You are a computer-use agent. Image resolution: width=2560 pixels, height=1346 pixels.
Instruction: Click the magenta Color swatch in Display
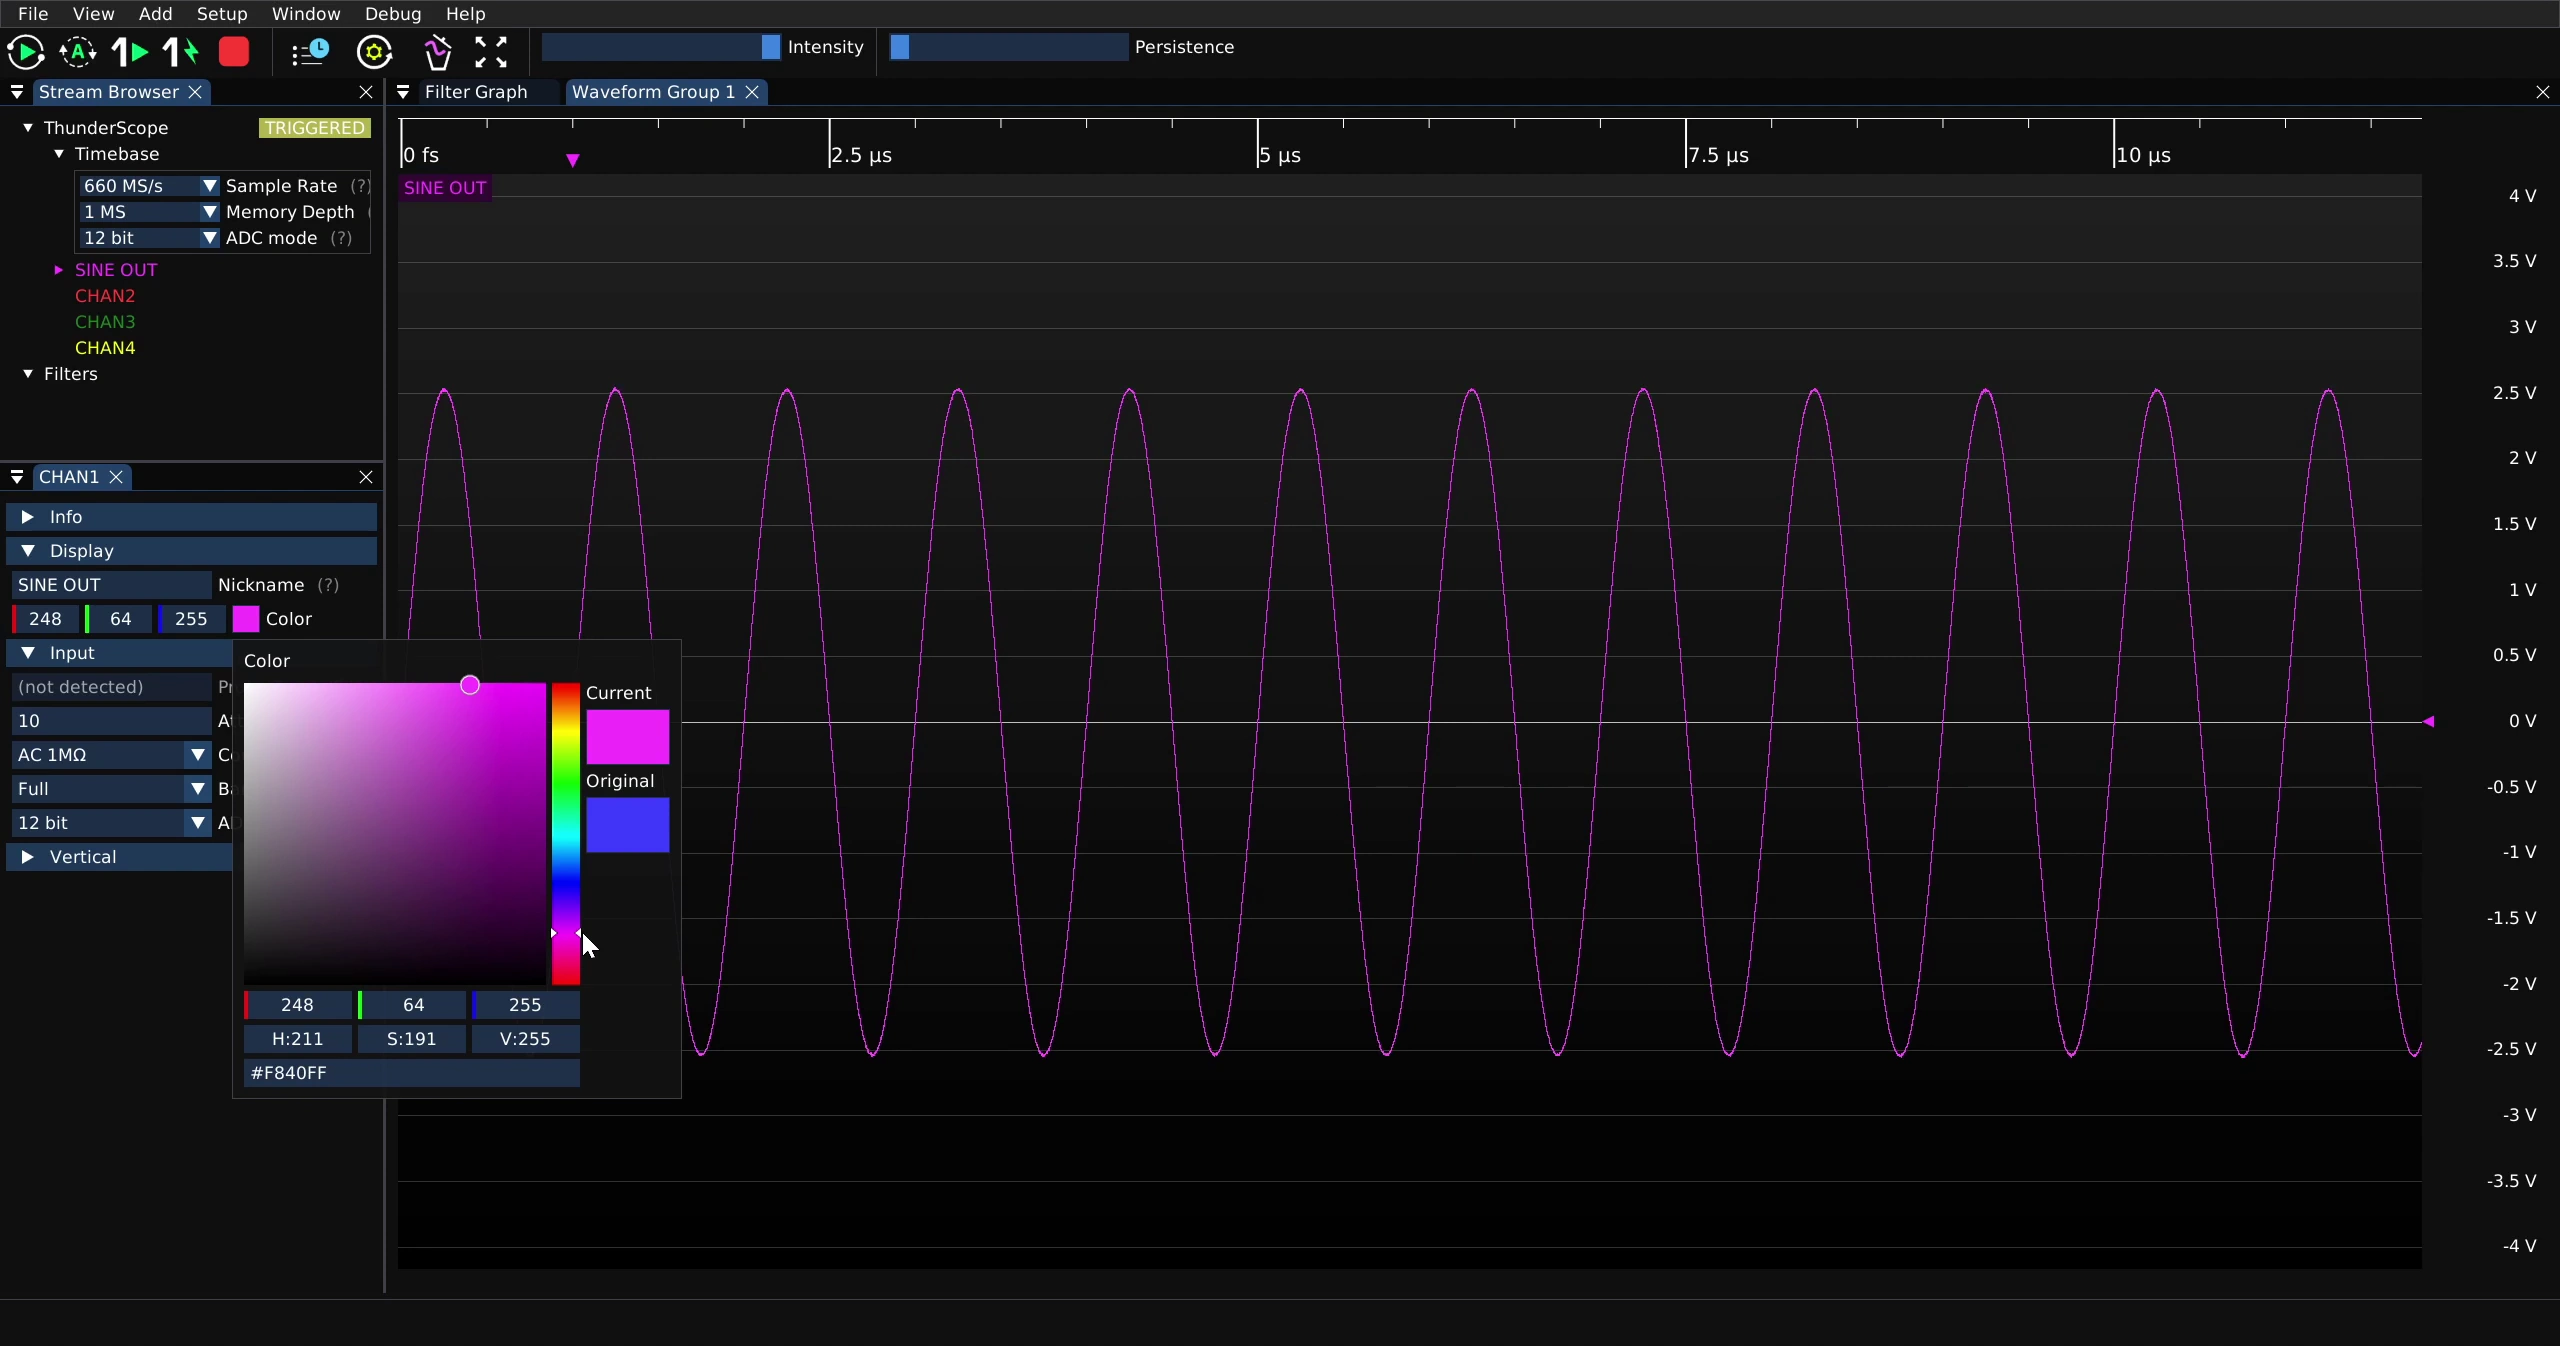pos(246,619)
